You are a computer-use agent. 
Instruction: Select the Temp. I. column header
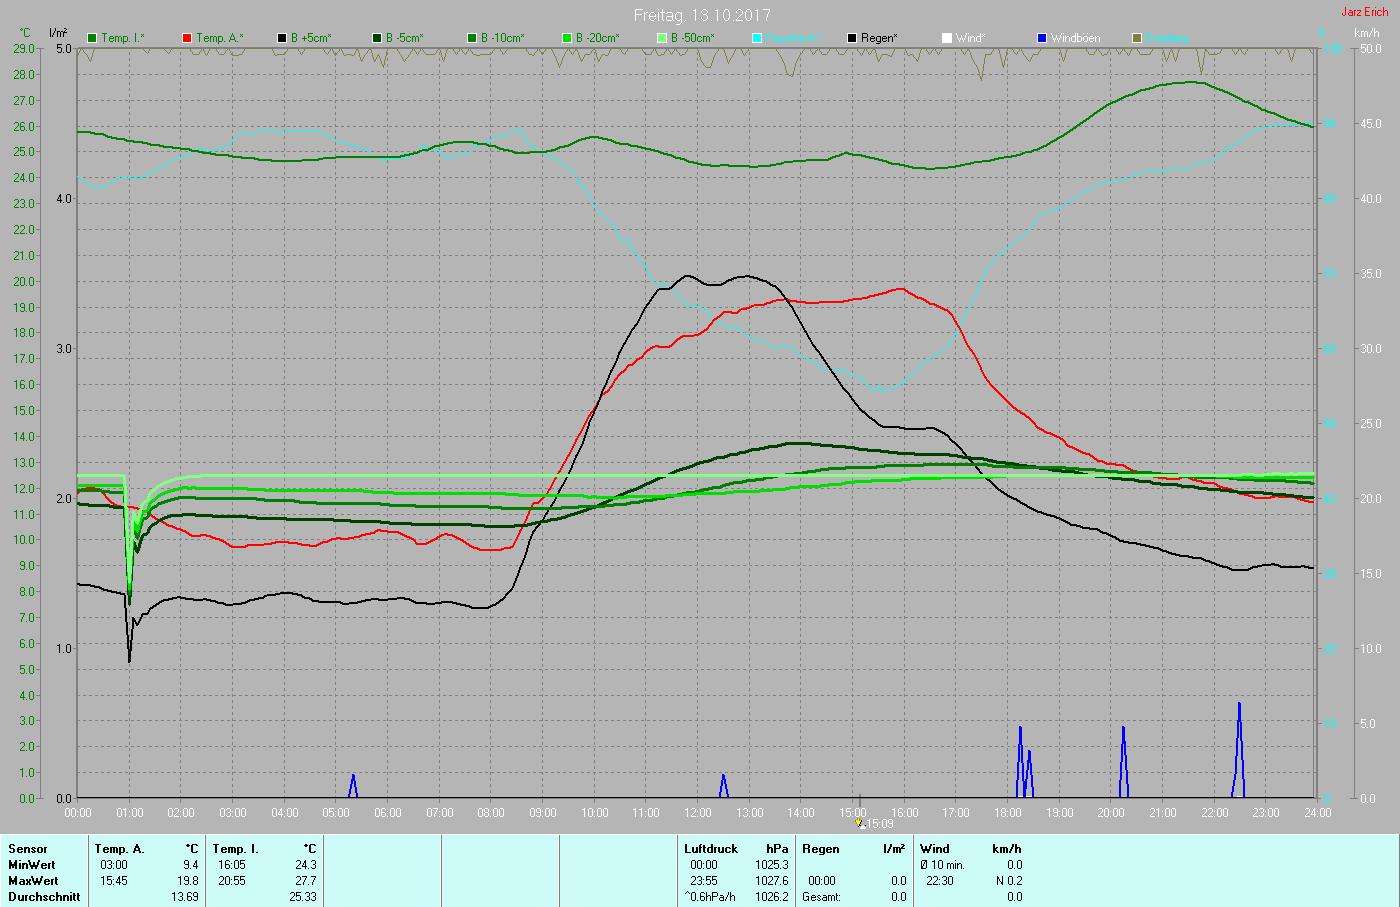(x=236, y=849)
